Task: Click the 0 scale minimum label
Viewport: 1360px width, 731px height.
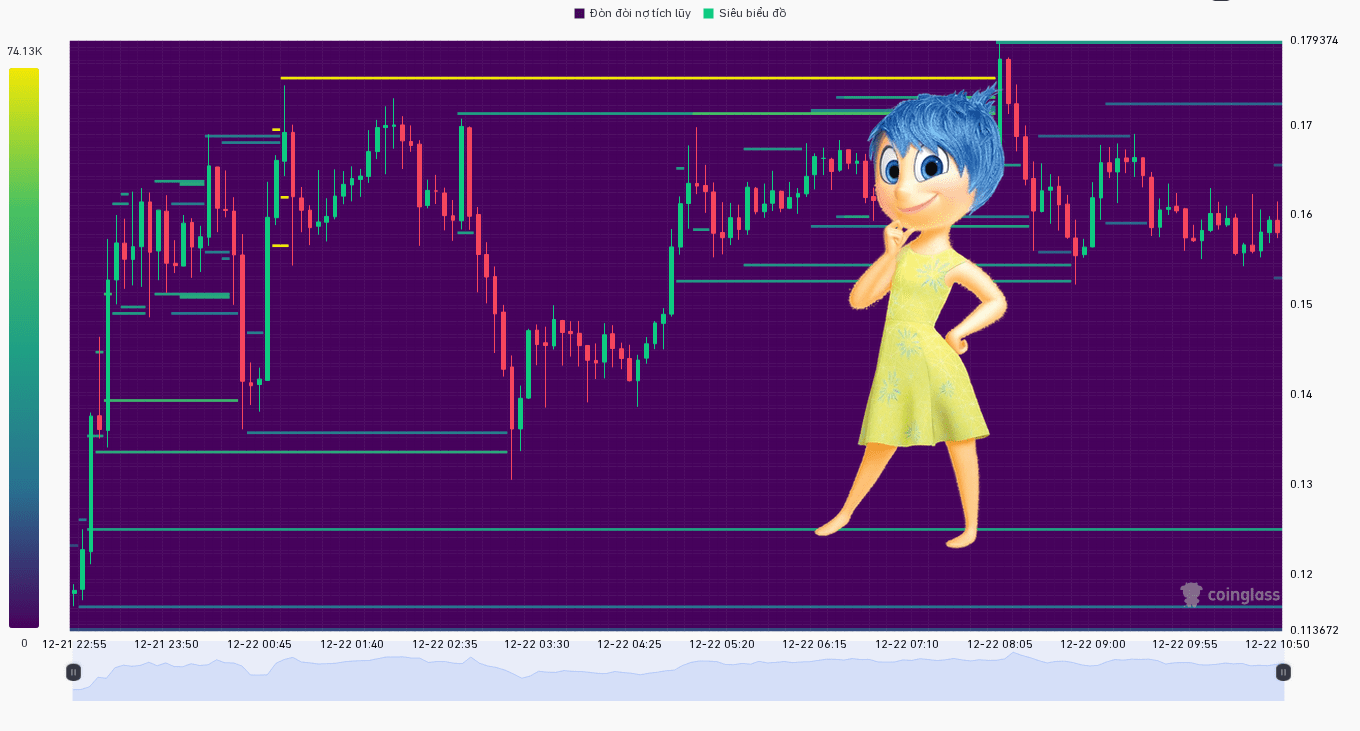Action: click(x=25, y=643)
